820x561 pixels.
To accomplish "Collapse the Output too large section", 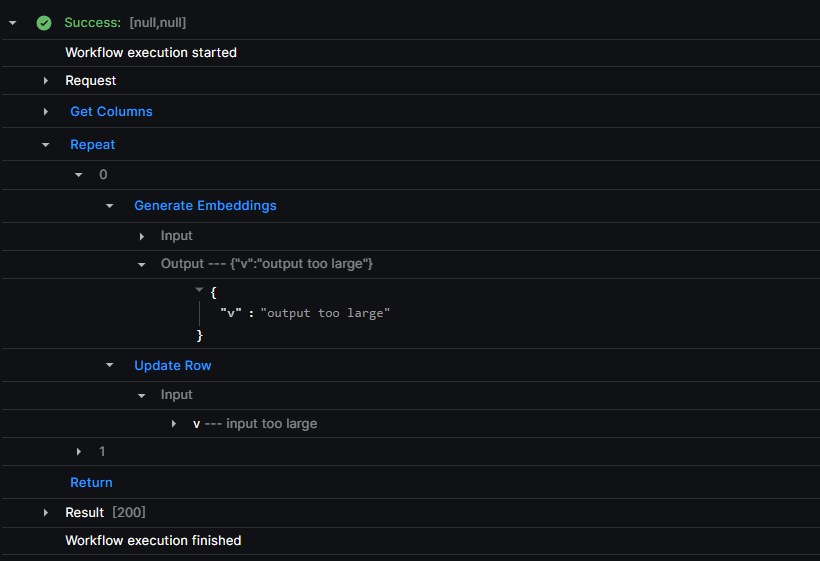I will coord(141,265).
